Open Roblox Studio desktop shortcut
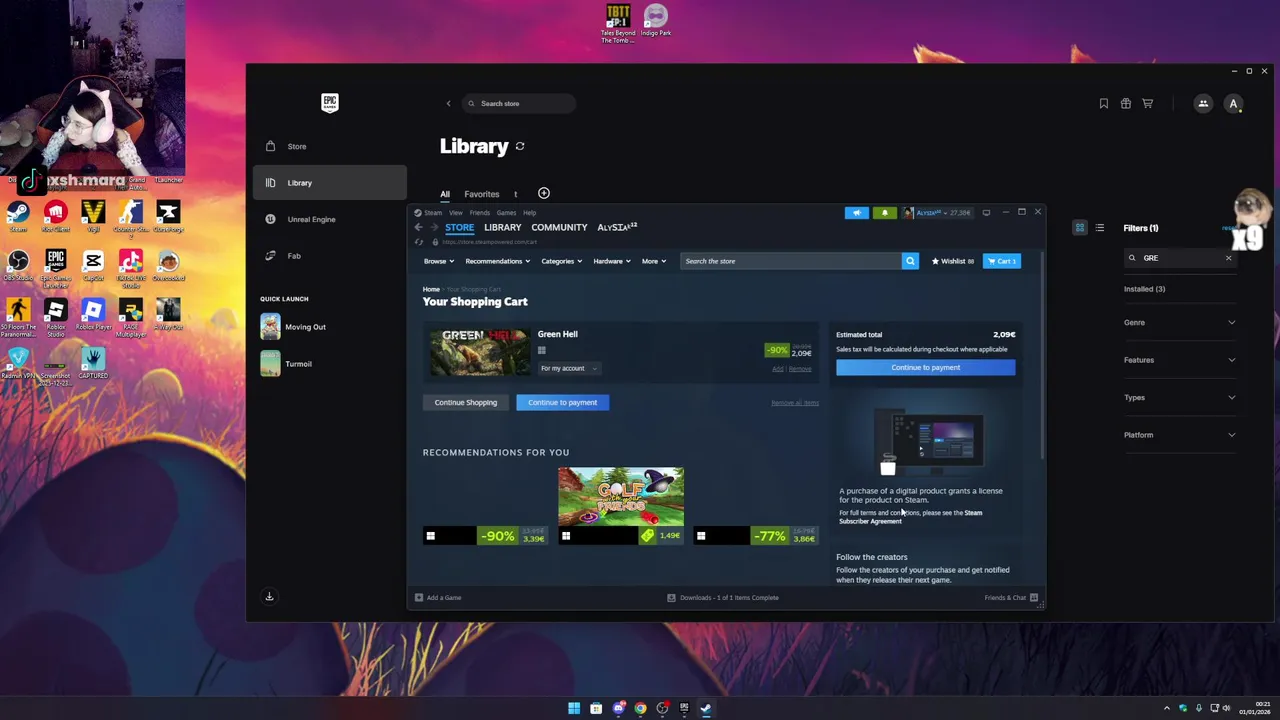 (55, 315)
